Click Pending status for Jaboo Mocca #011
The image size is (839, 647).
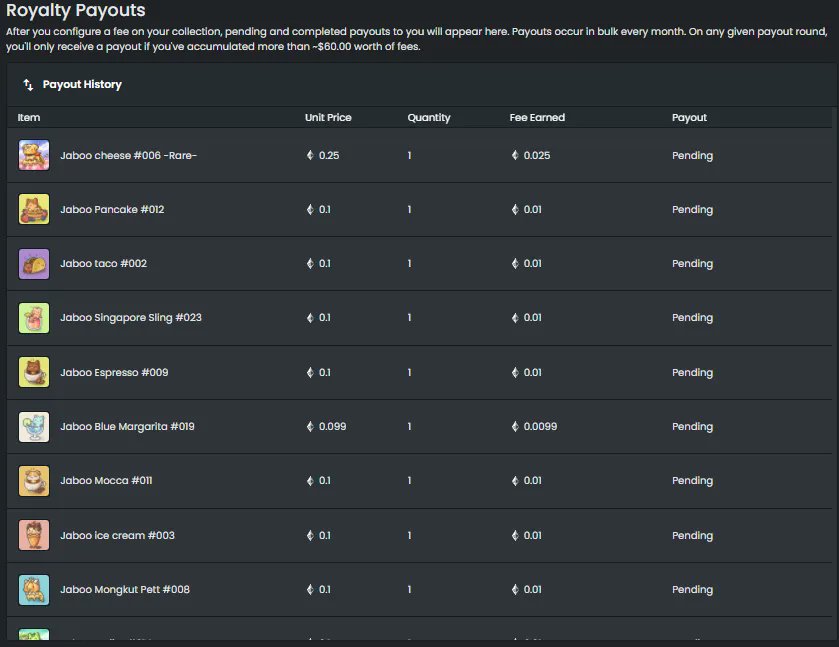692,481
